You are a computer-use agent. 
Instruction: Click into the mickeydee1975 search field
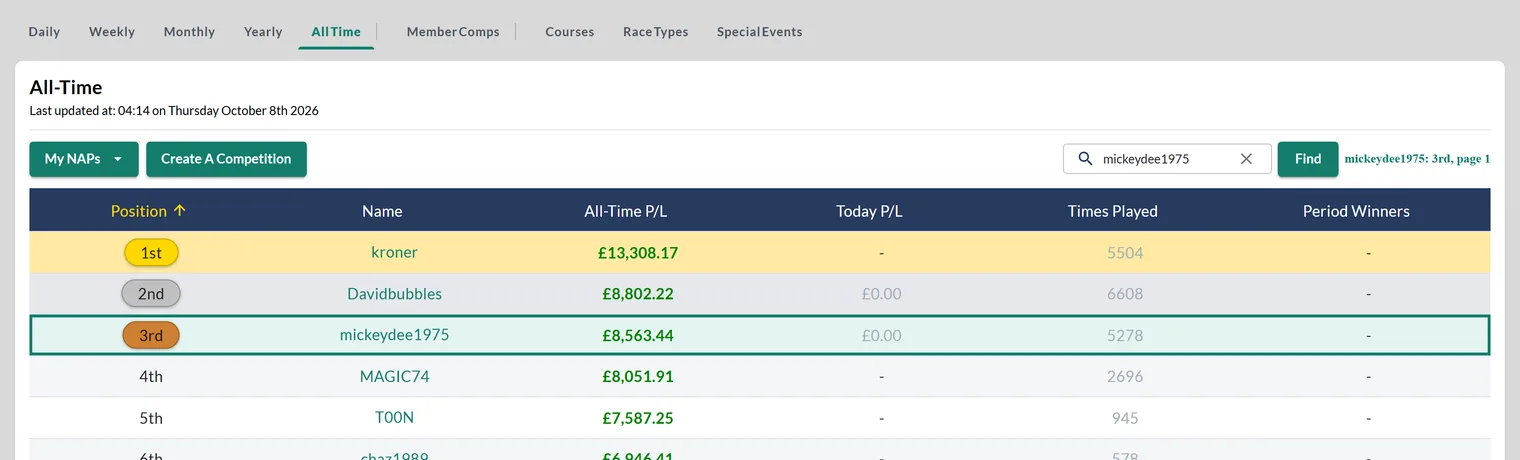[1165, 158]
